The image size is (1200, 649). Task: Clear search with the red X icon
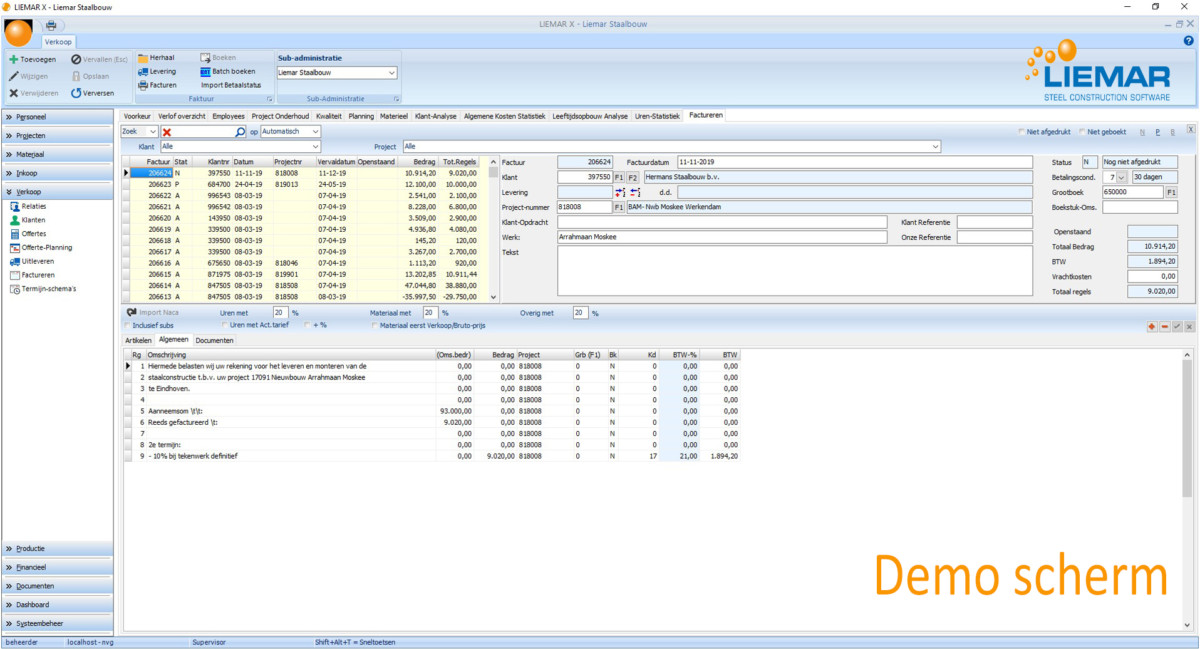[x=167, y=131]
